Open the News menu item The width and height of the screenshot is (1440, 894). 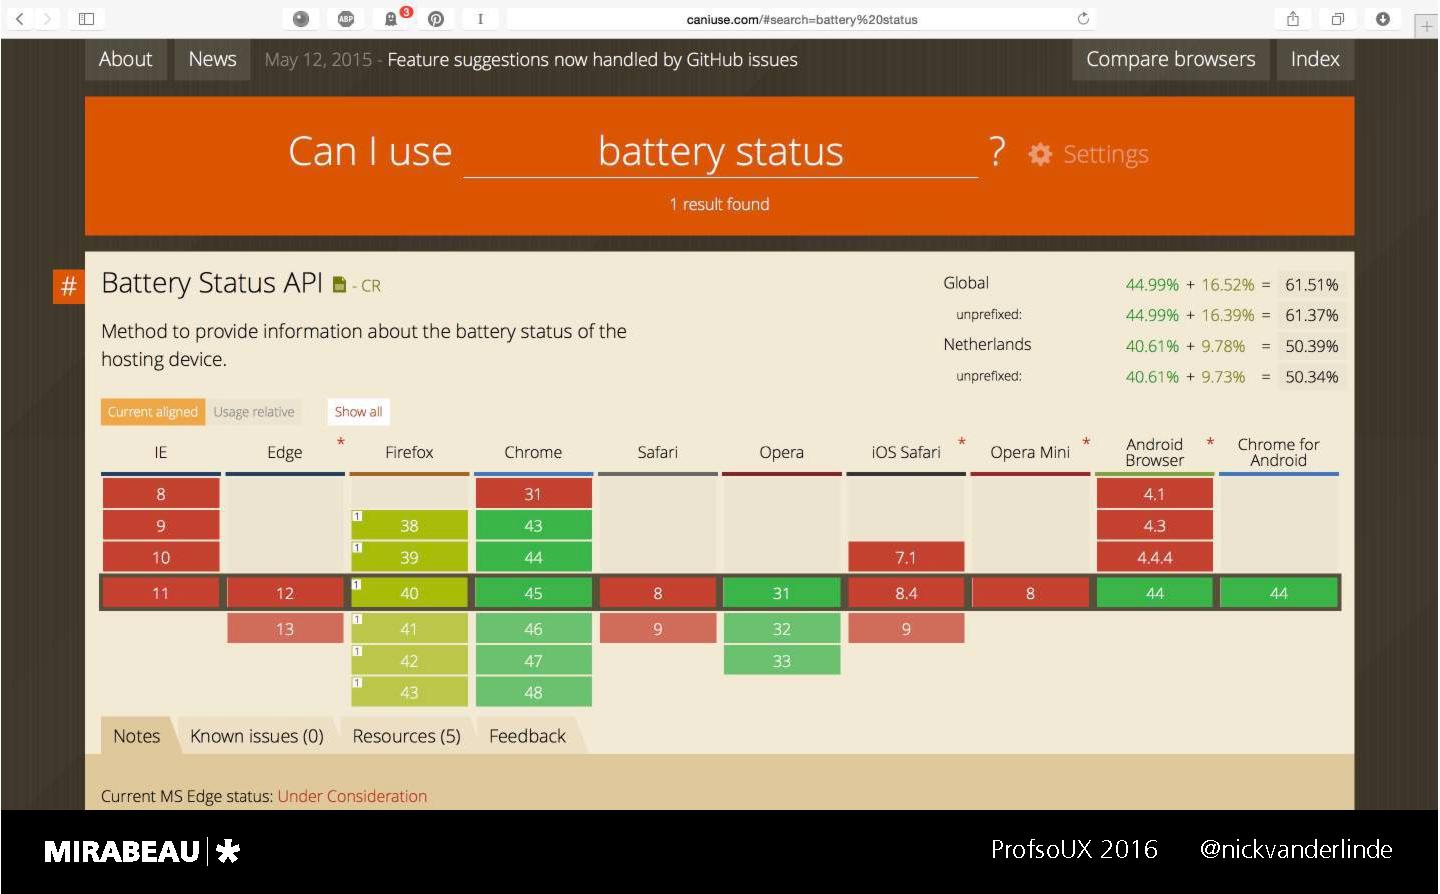pos(213,59)
